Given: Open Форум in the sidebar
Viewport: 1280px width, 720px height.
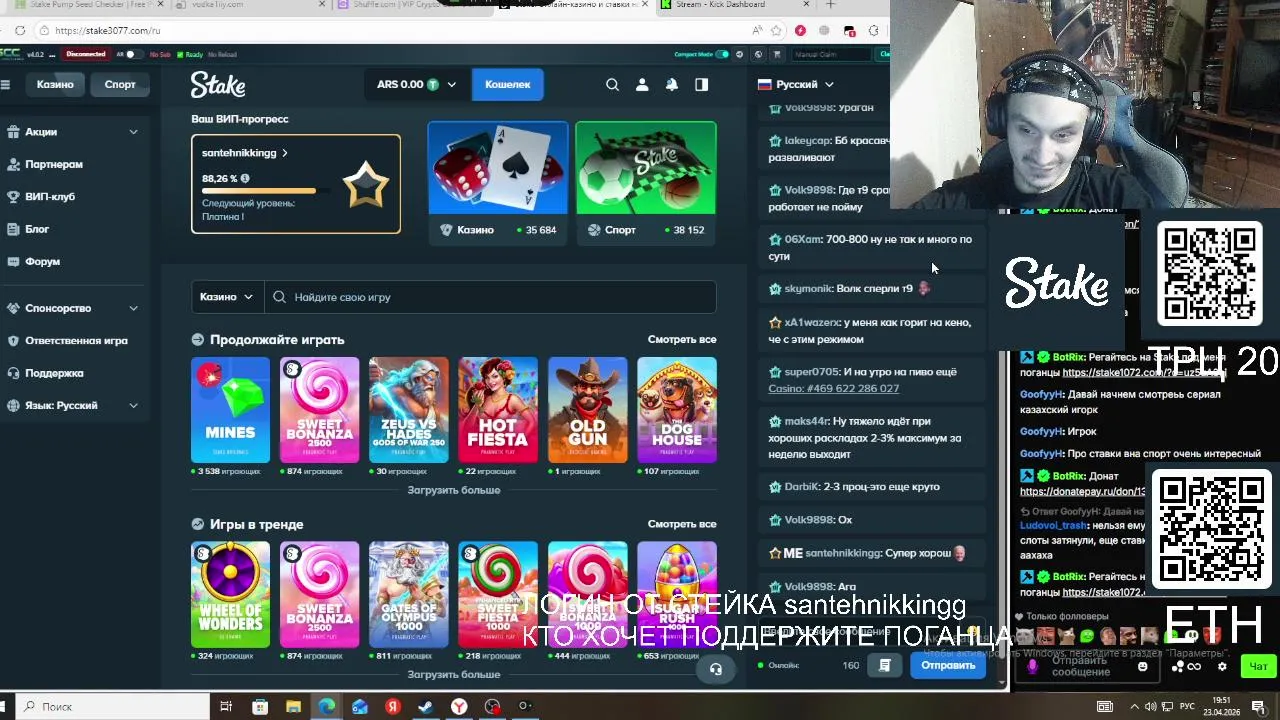Looking at the screenshot, I should (x=43, y=261).
